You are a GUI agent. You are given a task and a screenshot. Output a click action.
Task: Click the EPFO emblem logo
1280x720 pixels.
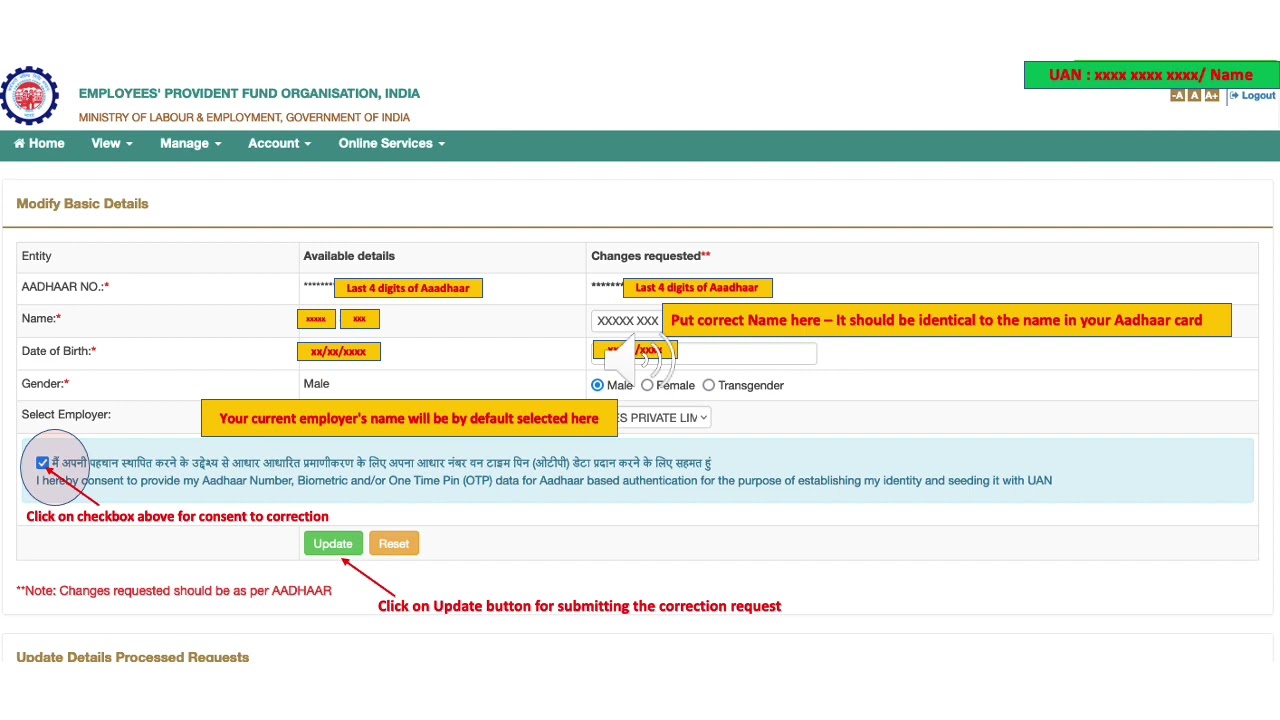[x=29, y=96]
